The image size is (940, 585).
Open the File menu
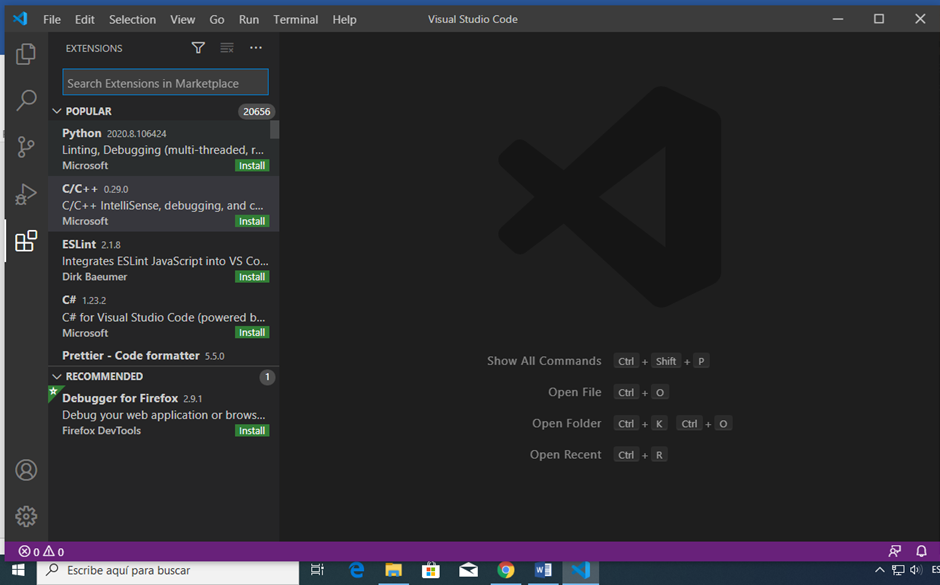52,19
